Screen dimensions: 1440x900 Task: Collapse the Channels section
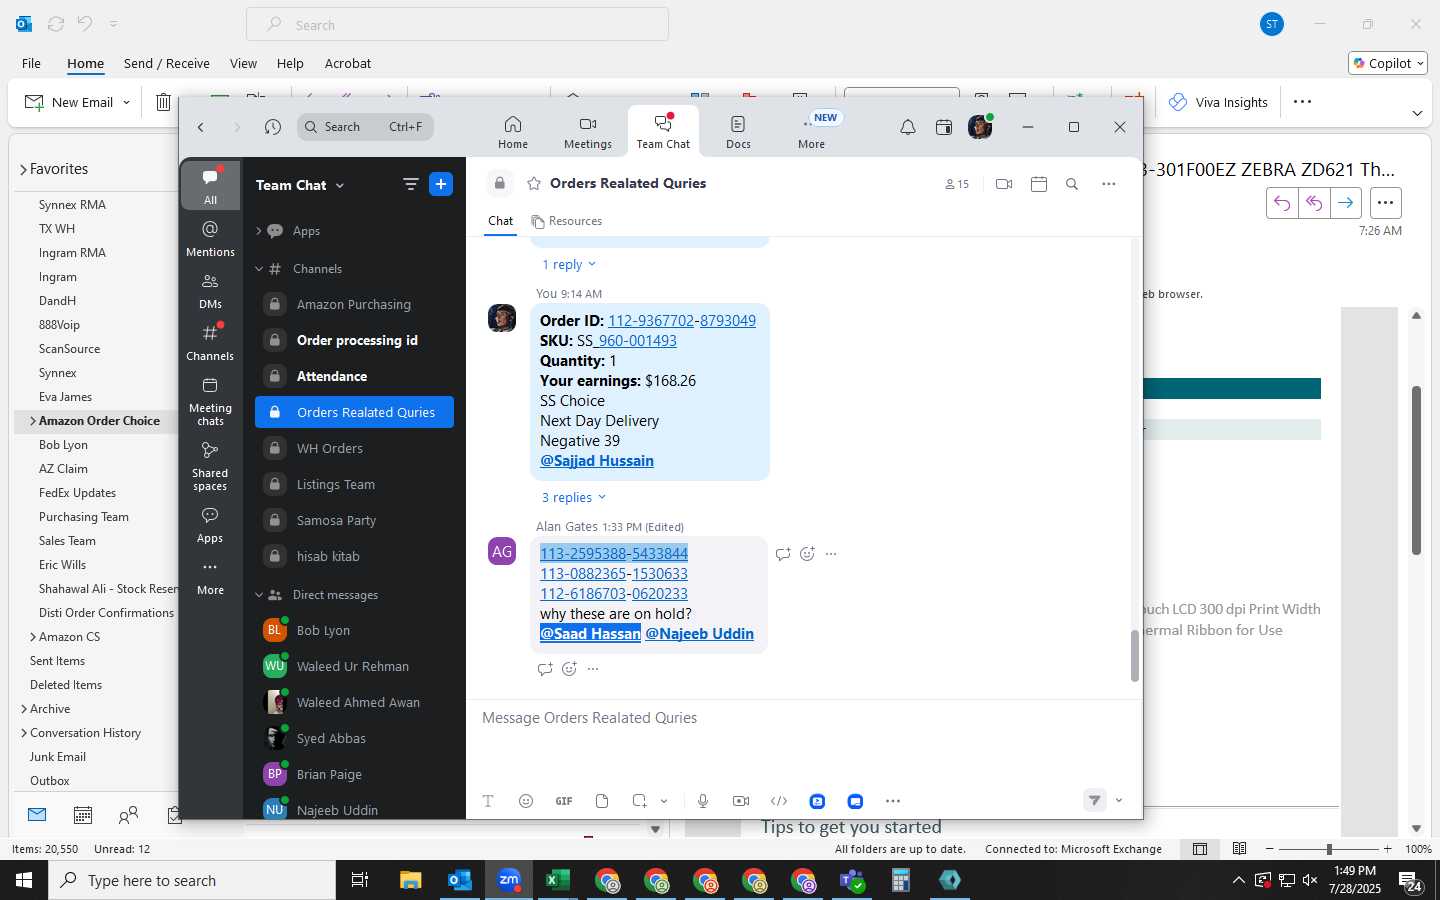coord(259,269)
